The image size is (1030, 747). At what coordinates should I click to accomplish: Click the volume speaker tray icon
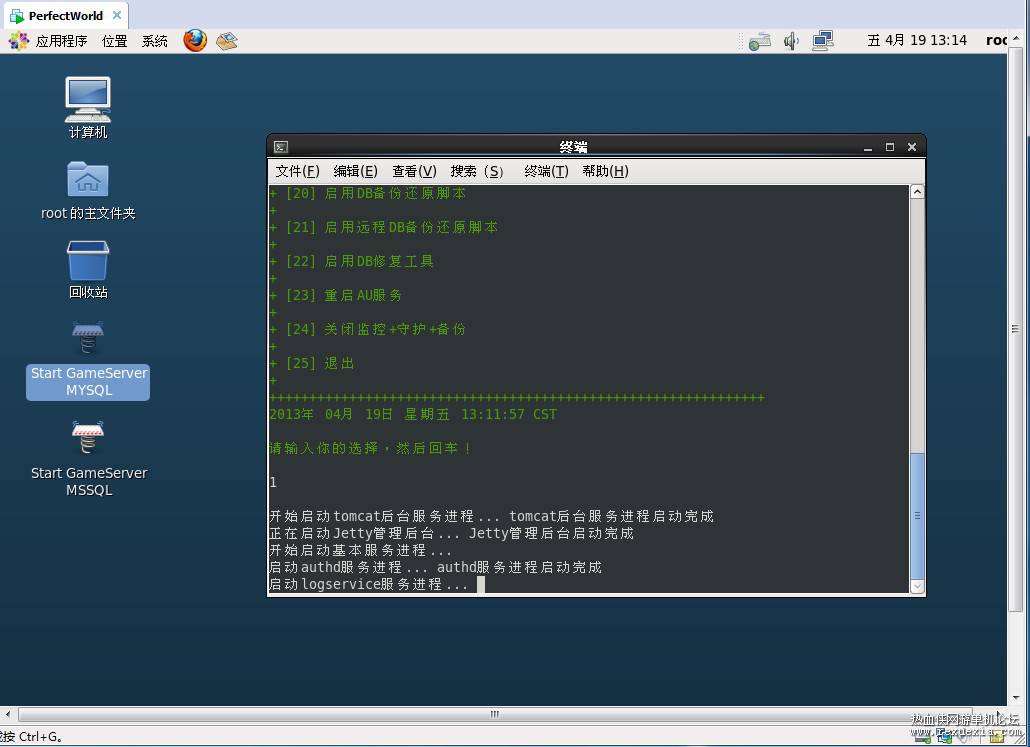click(x=792, y=41)
